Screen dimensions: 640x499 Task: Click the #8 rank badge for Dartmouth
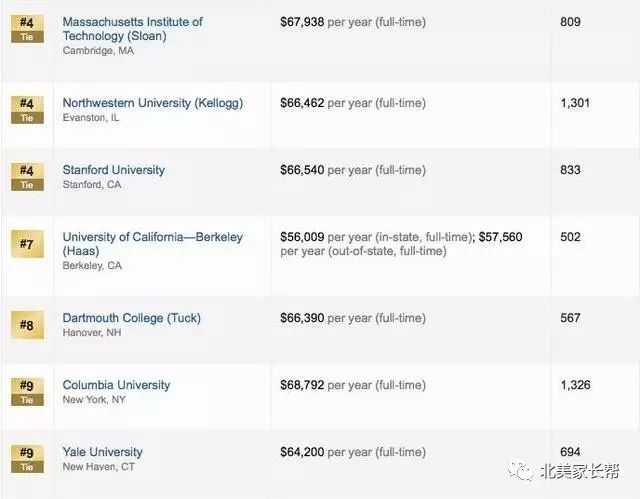[x=27, y=325]
